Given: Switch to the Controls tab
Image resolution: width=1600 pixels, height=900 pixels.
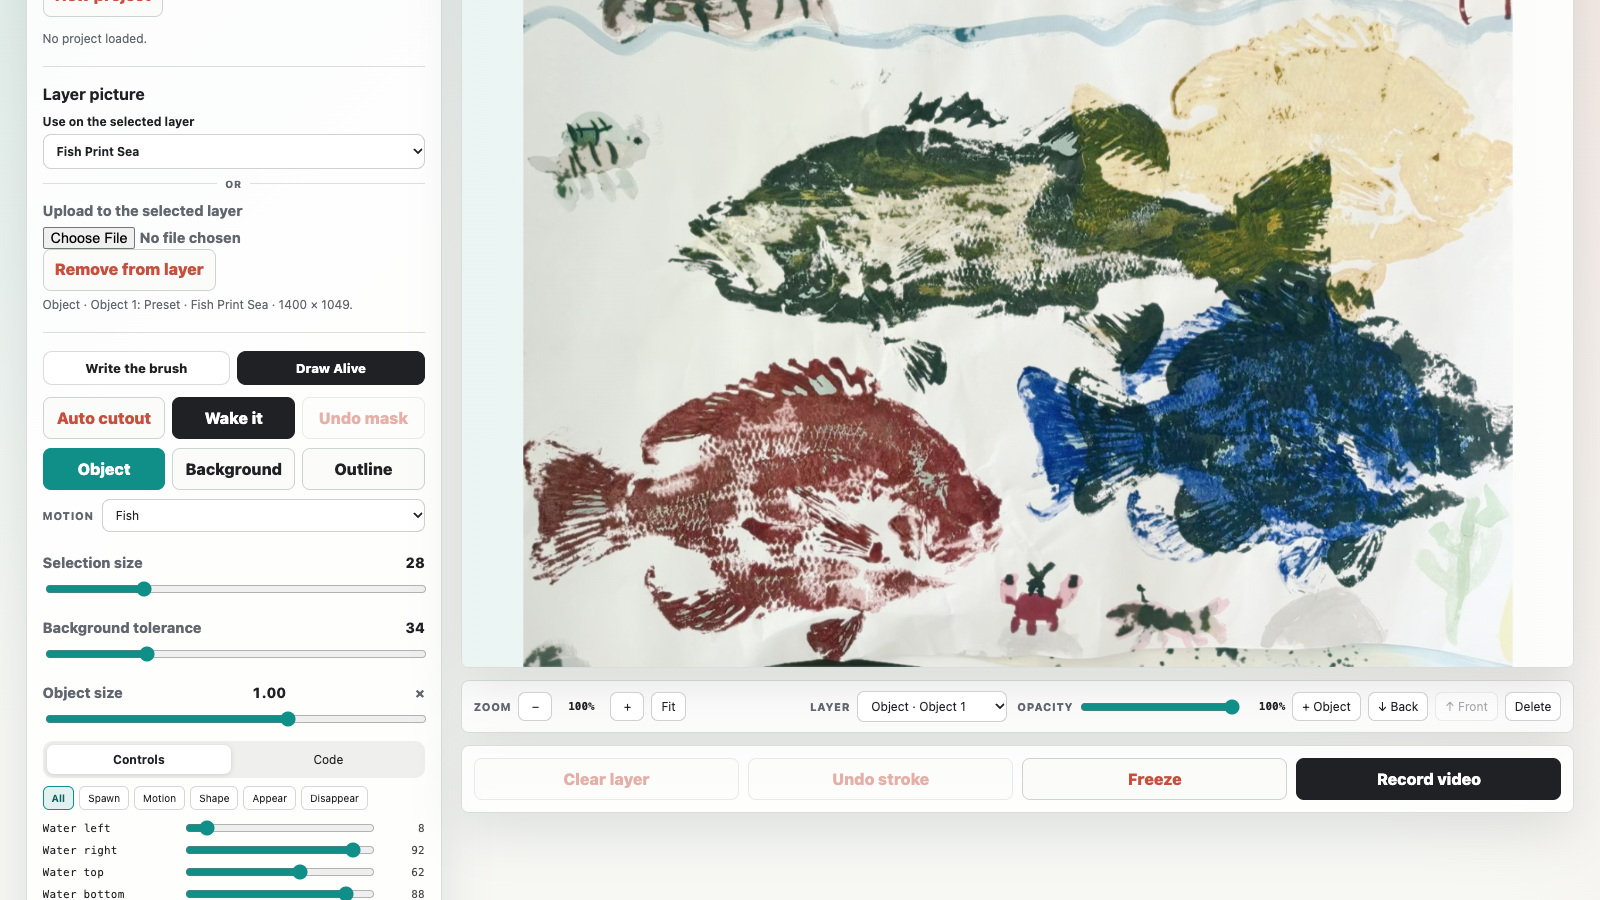Looking at the screenshot, I should pyautogui.click(x=139, y=760).
